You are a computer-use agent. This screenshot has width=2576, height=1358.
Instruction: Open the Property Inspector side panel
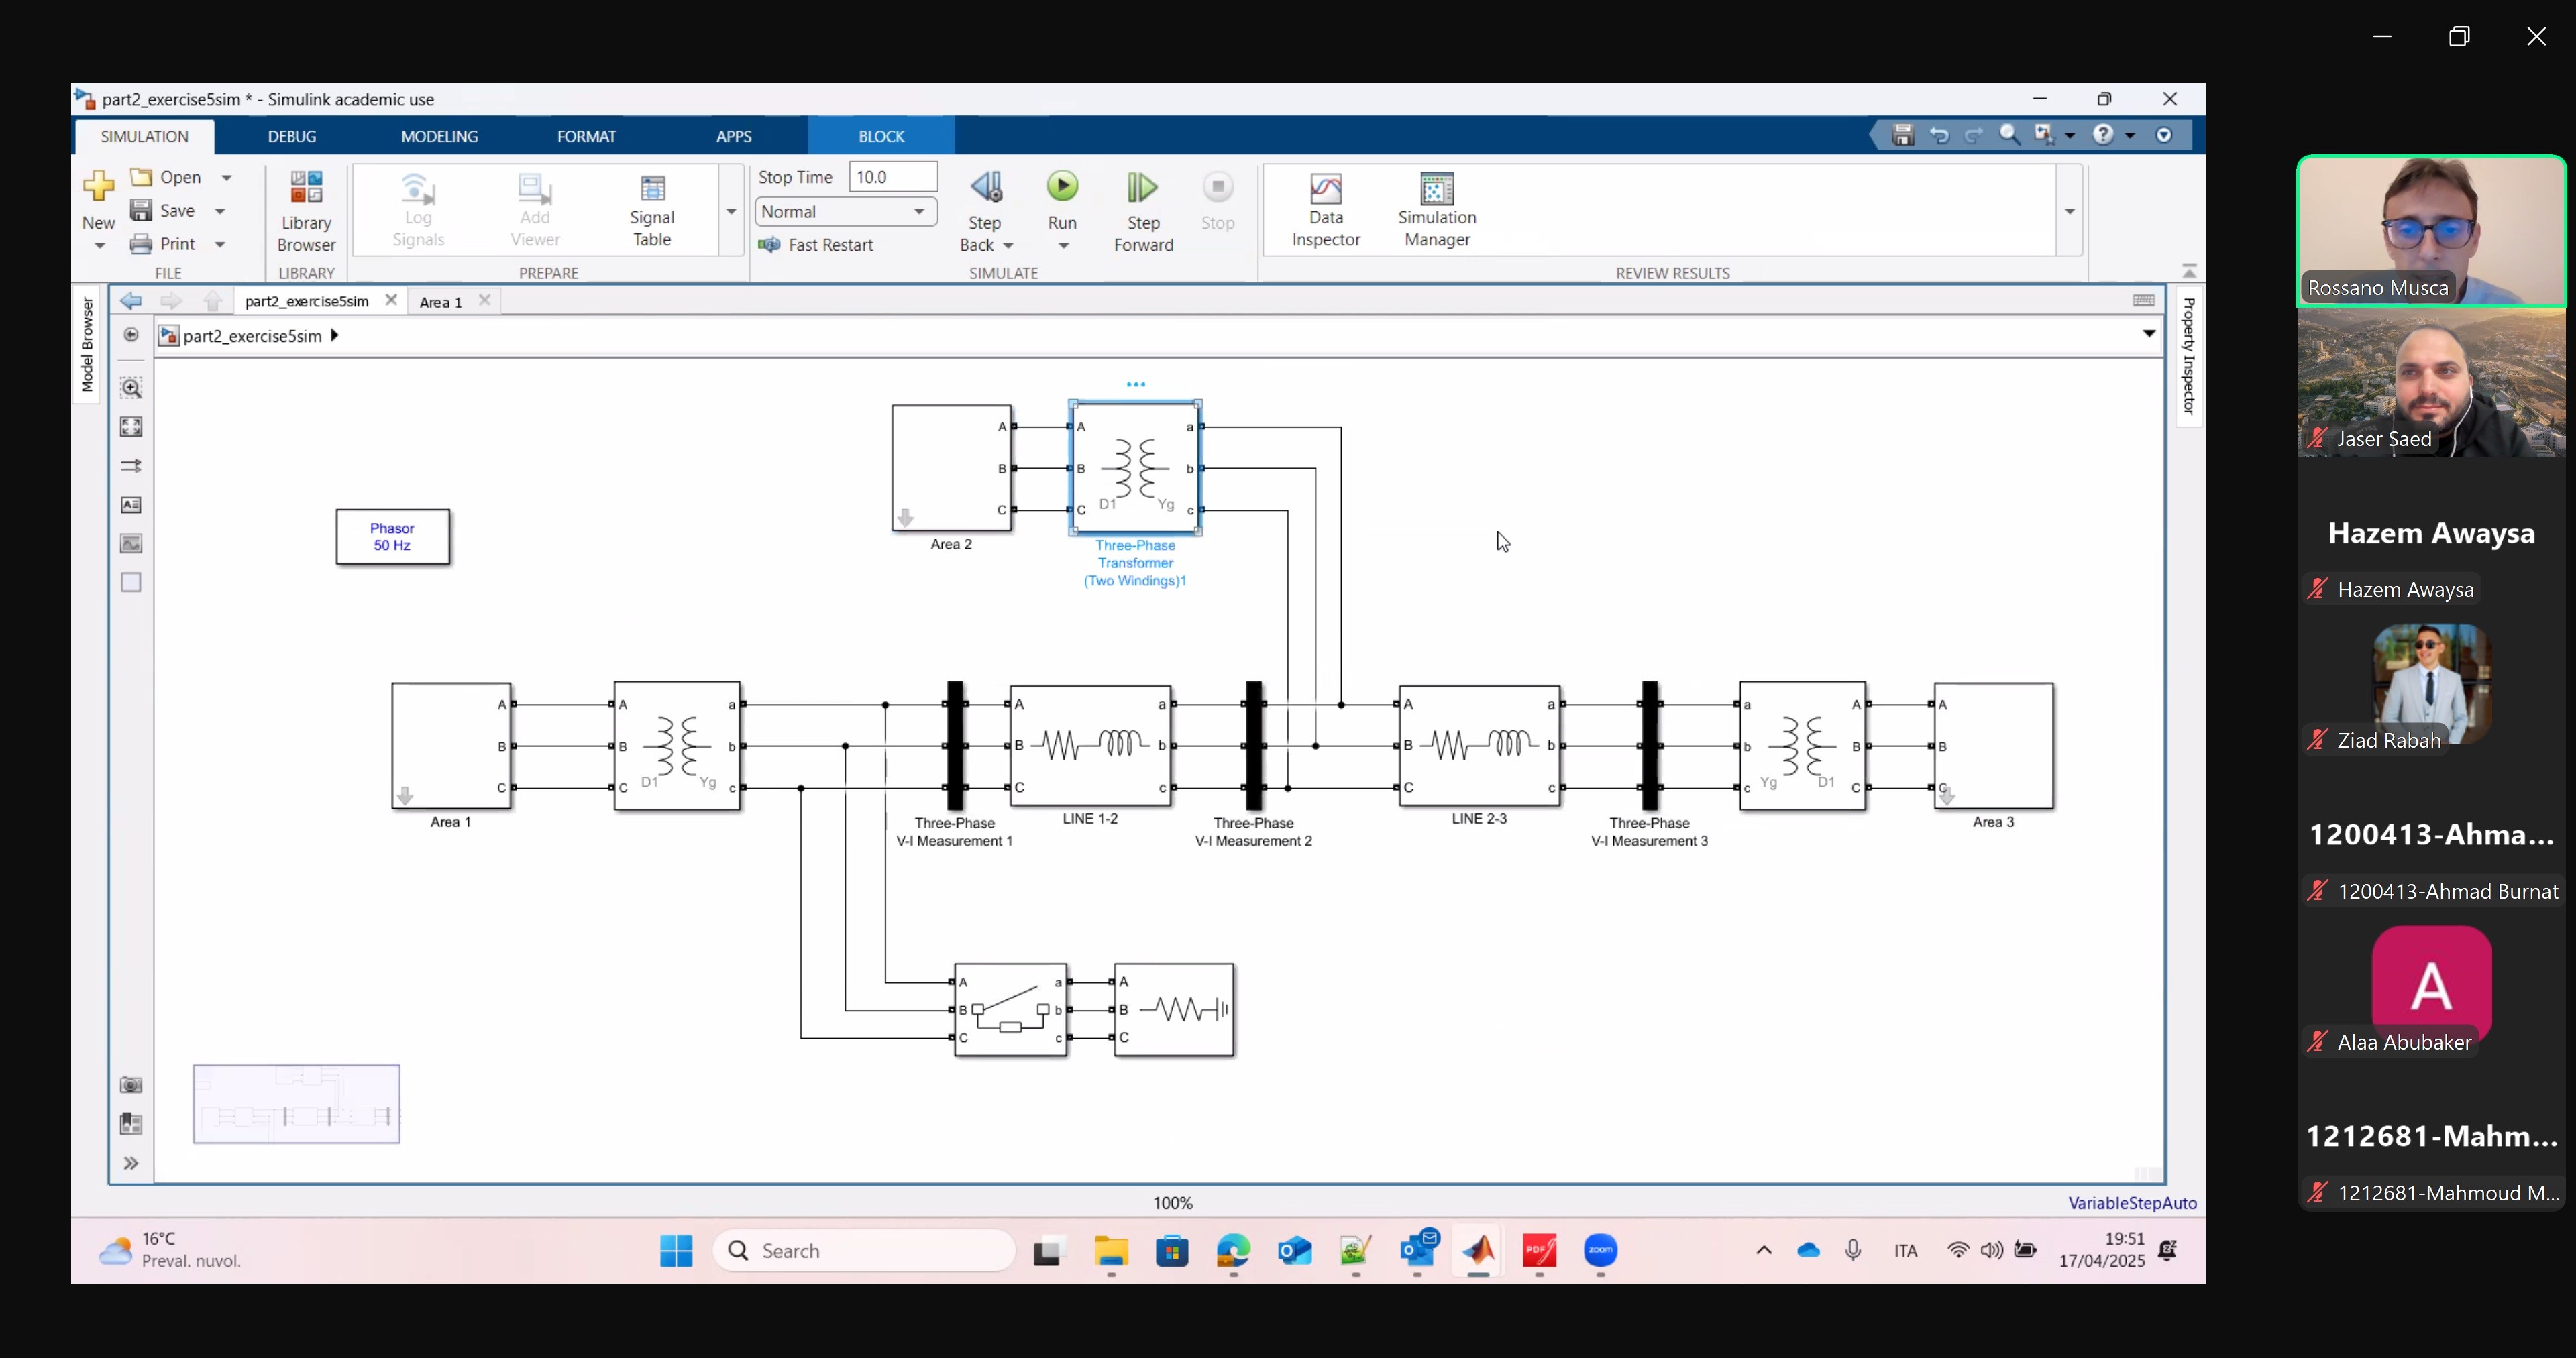[2188, 356]
